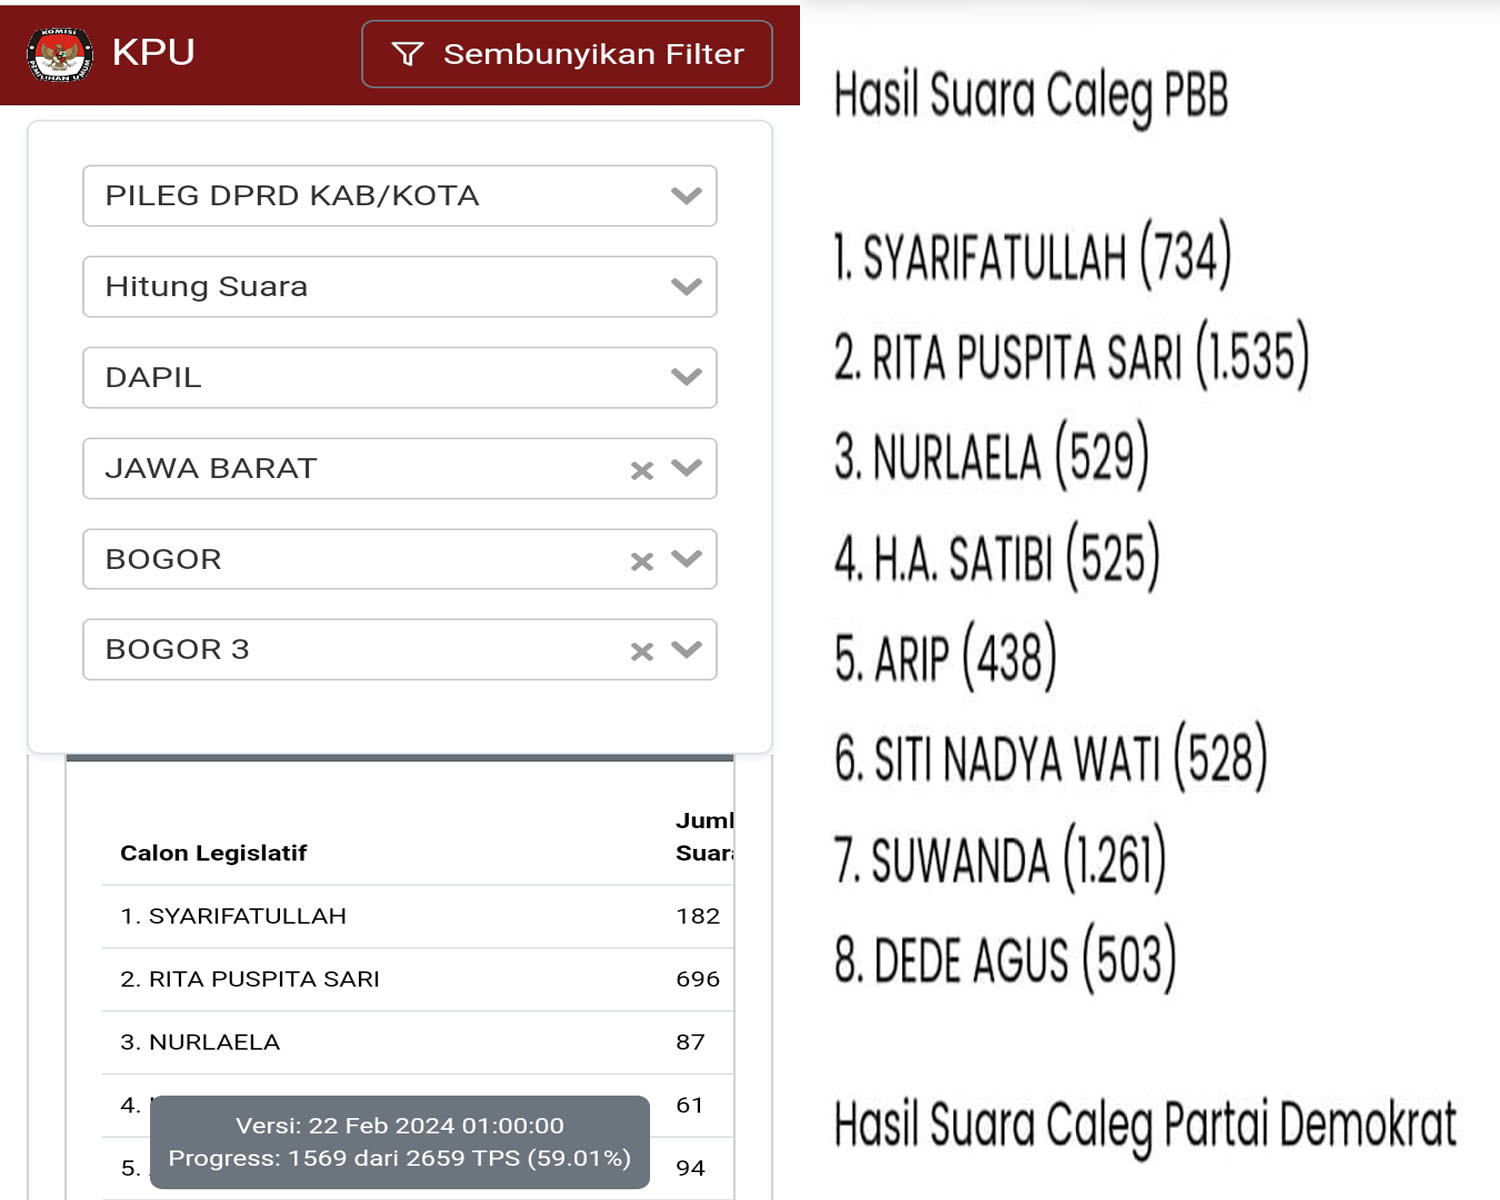Open the Hitung Suara dropdown arrow
This screenshot has width=1500, height=1200.
686,287
